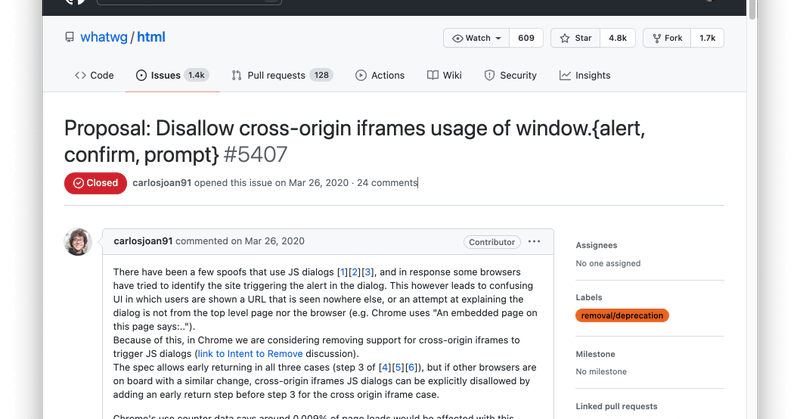Screen dimensions: 800x419
Task: Click the red Closed status badge
Action: [95, 183]
